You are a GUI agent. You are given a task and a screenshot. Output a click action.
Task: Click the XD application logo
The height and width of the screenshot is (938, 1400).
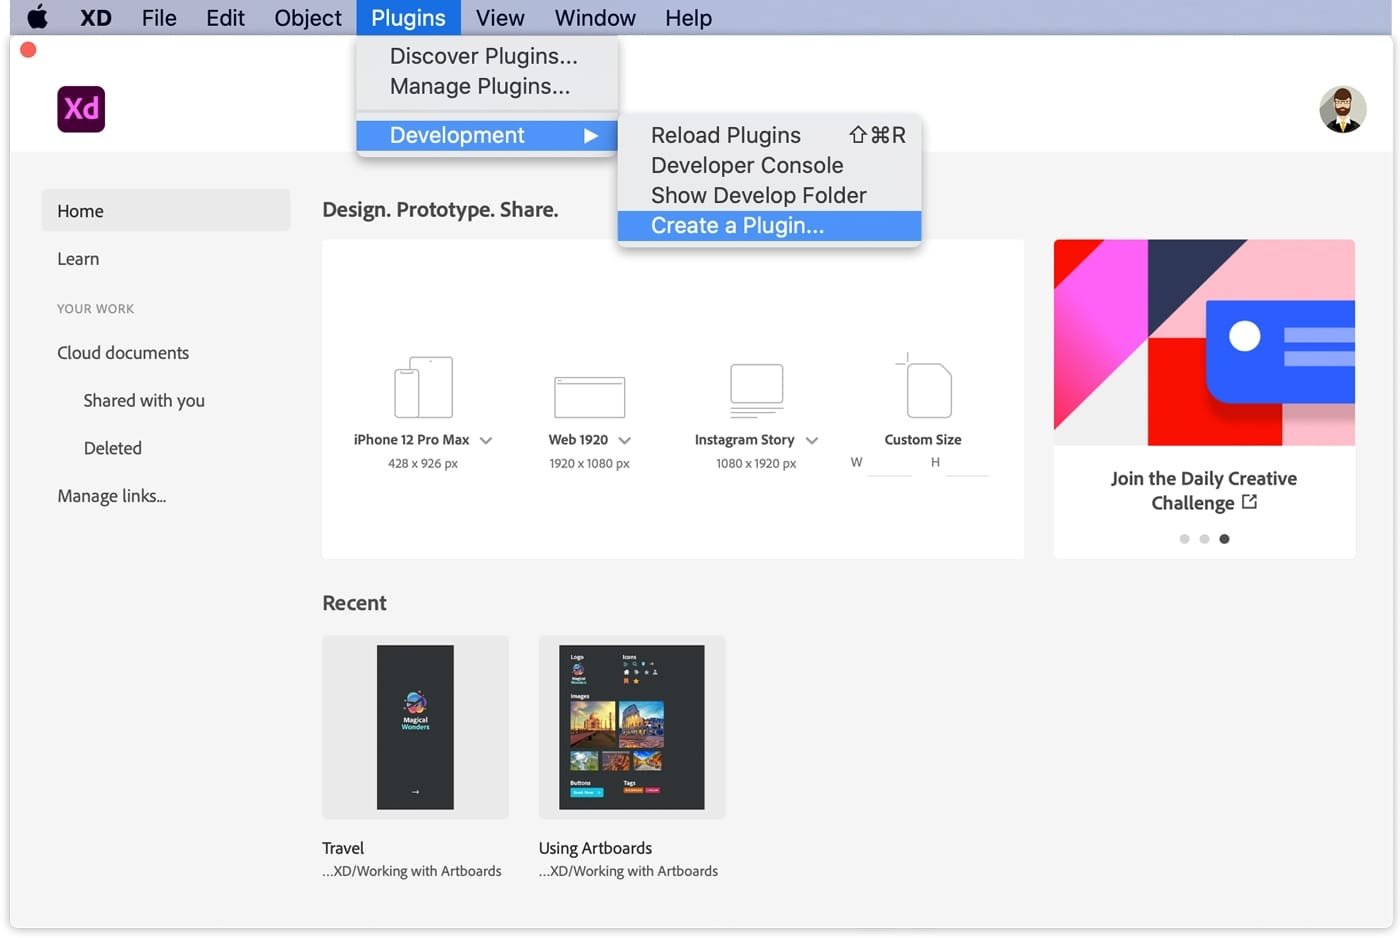pos(80,109)
